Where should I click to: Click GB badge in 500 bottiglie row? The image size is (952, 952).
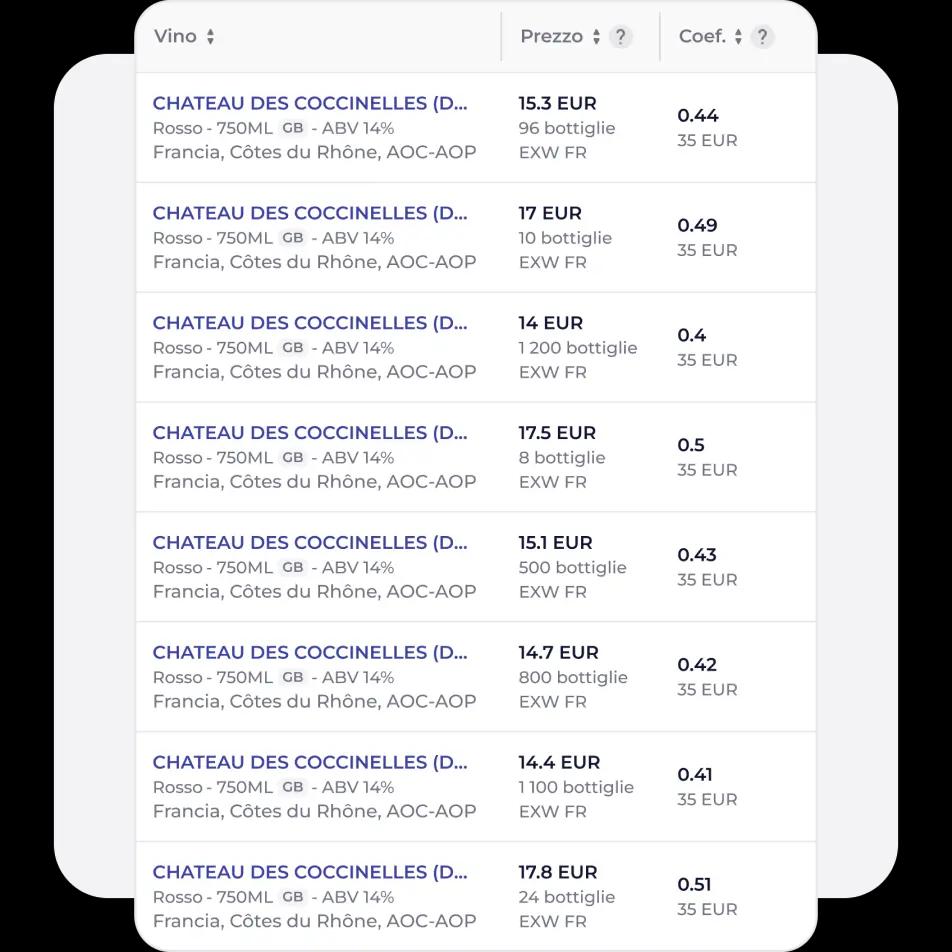pyautogui.click(x=293, y=568)
